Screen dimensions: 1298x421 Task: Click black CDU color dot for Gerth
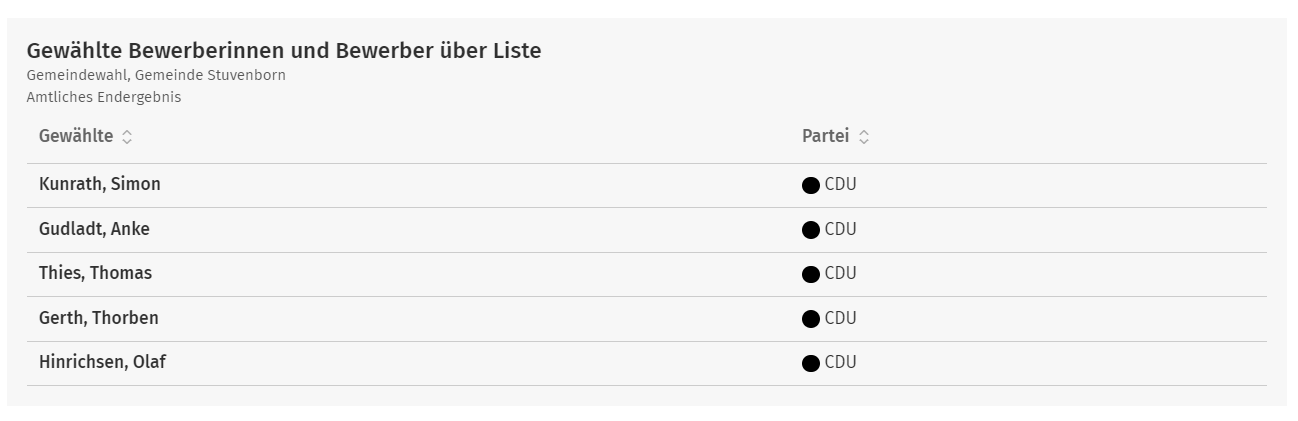(x=811, y=319)
